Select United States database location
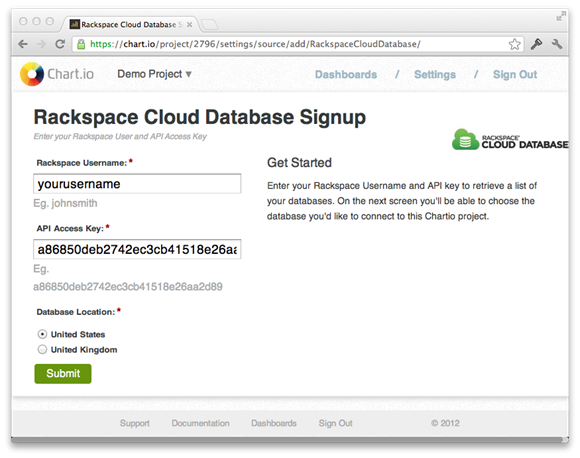 click(x=42, y=334)
